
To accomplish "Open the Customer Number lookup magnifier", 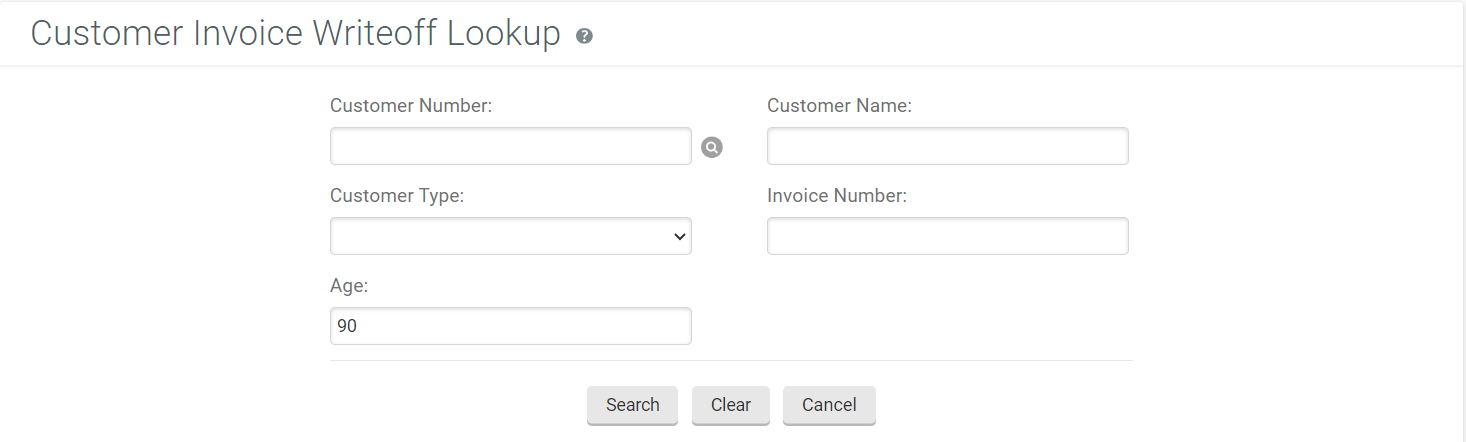I will (x=711, y=147).
